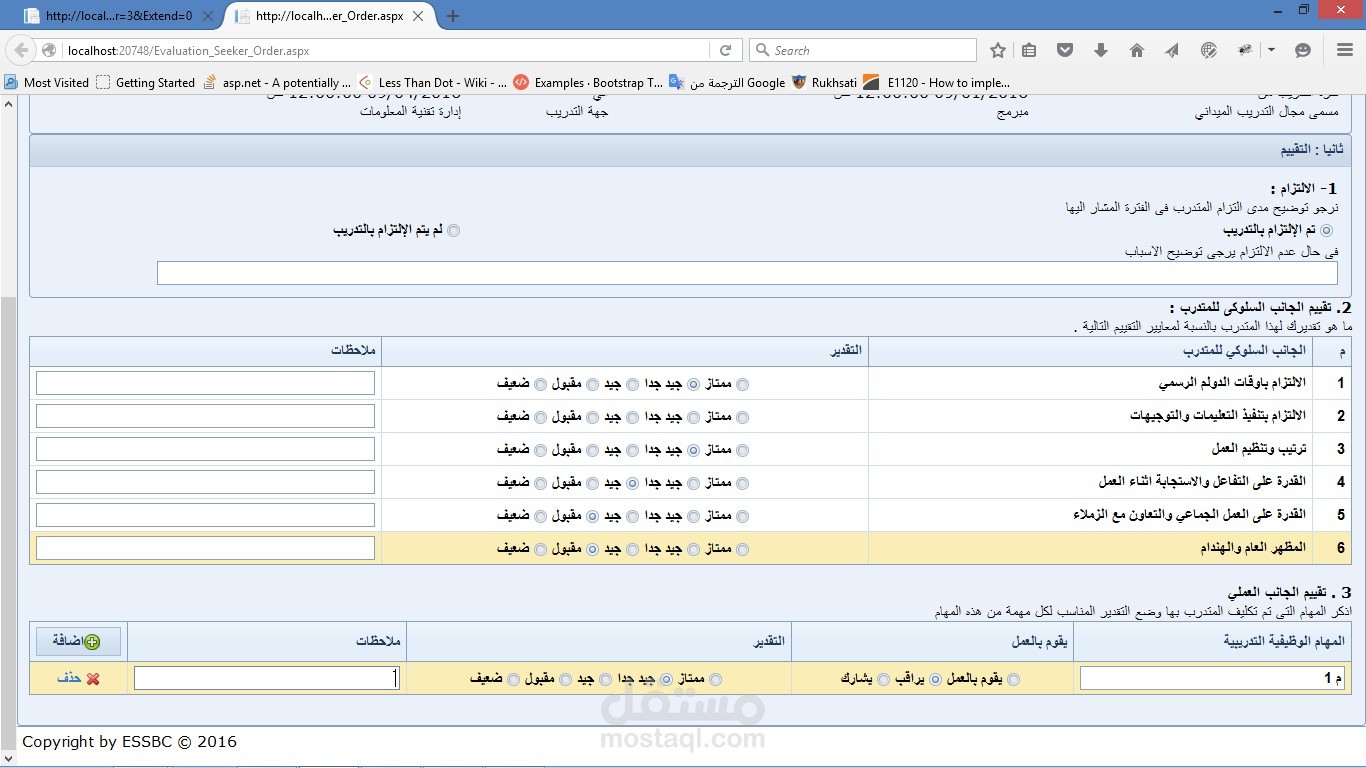The height and width of the screenshot is (768, 1366).
Task: Choose يراقب radio in task row
Action: click(x=936, y=679)
